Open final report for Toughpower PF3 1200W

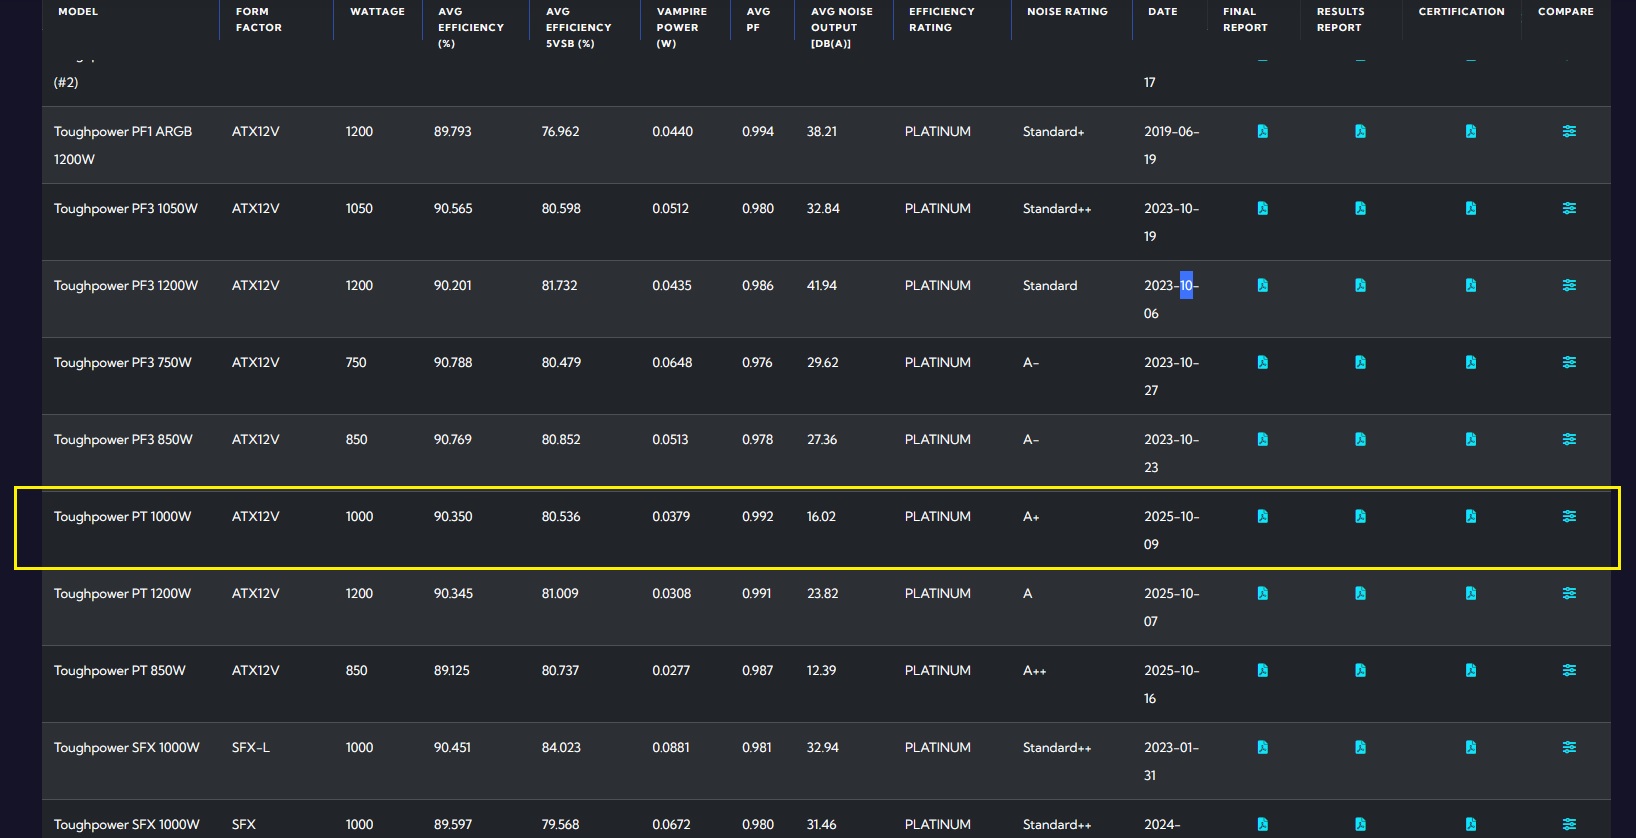pyautogui.click(x=1262, y=285)
